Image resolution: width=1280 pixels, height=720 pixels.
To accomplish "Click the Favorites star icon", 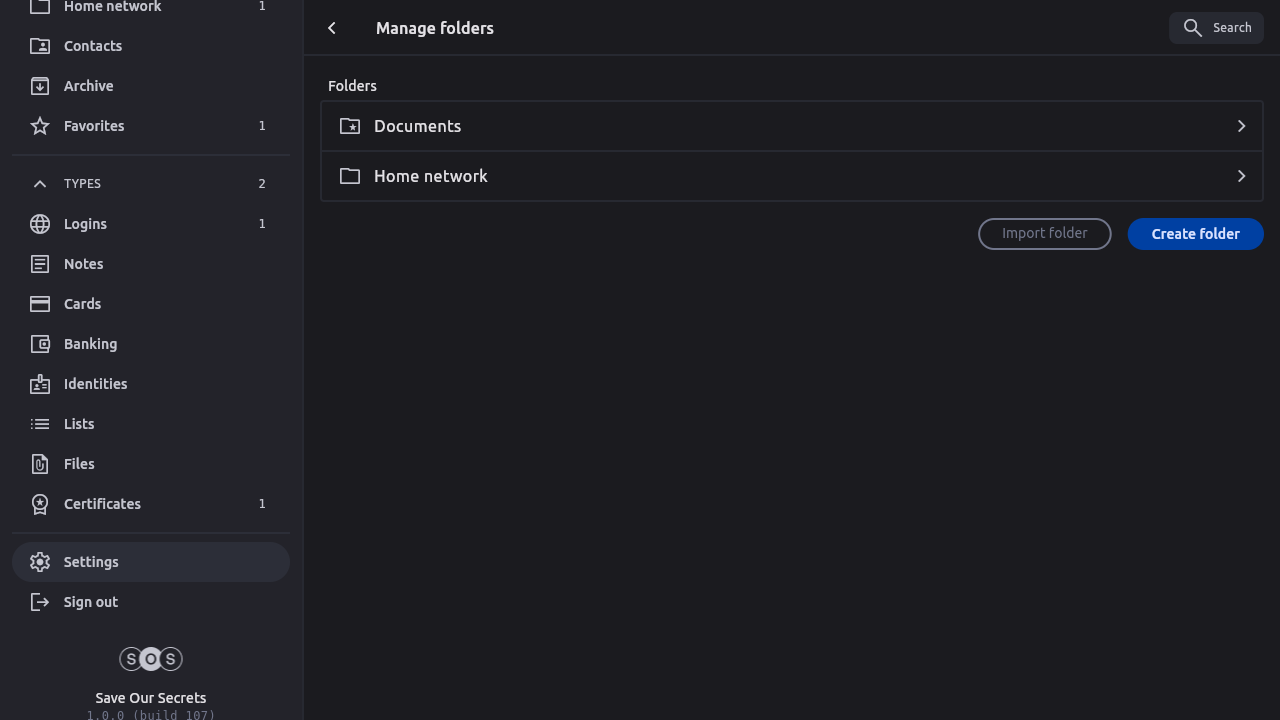I will [x=40, y=126].
